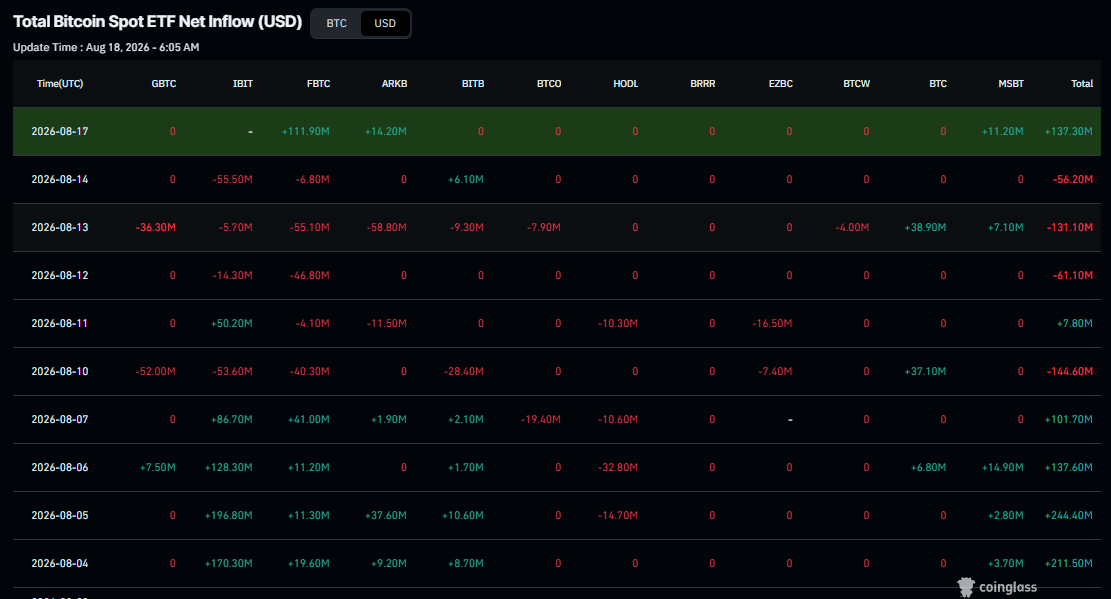Click the Time(UTC) column header
Viewport: 1111px width, 599px height.
click(x=60, y=84)
